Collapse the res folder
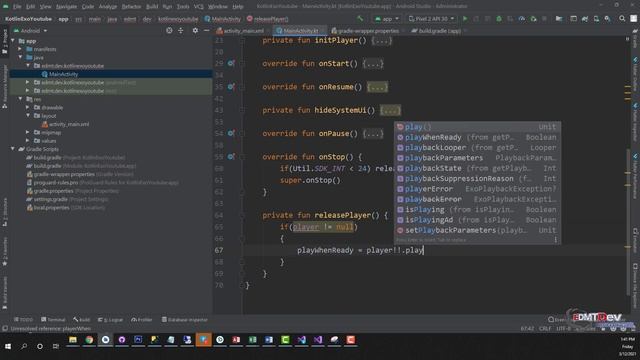640x360 pixels. click(x=20, y=99)
